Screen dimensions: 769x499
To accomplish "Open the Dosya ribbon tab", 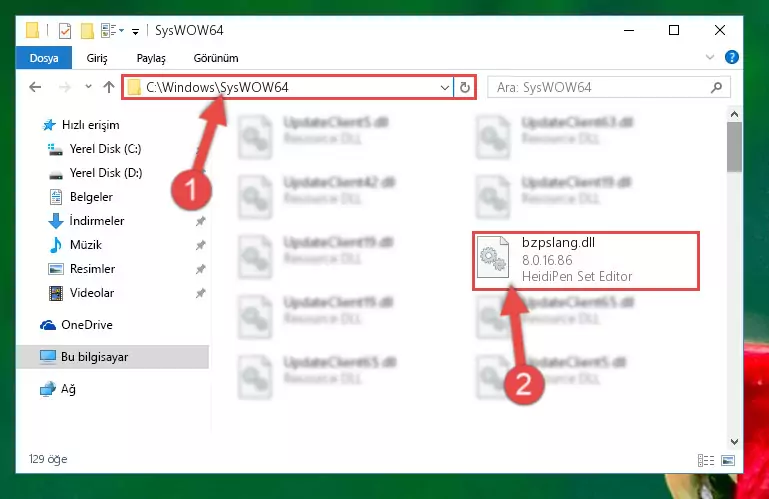I will tap(44, 58).
